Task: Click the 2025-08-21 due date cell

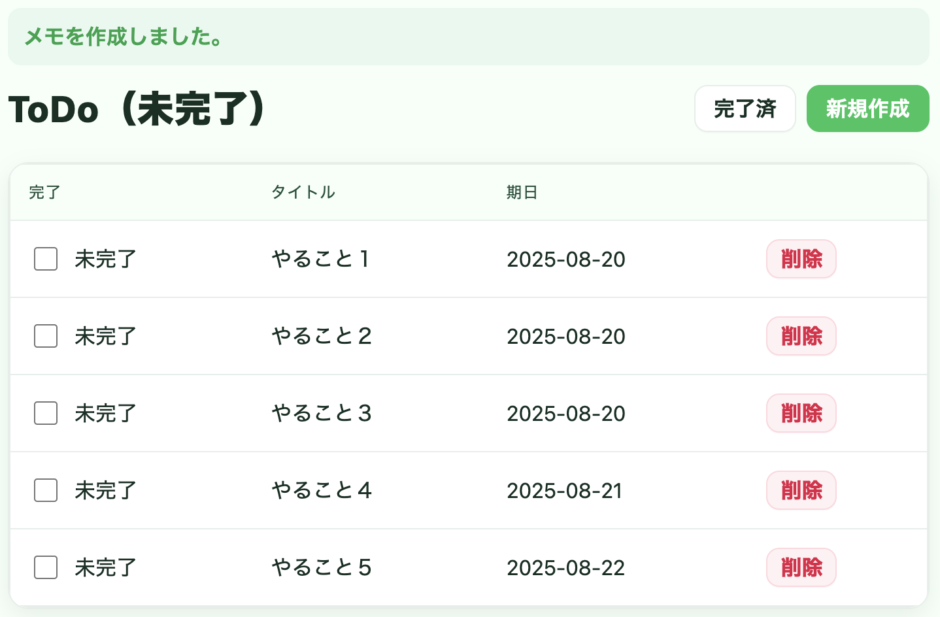Action: 564,490
